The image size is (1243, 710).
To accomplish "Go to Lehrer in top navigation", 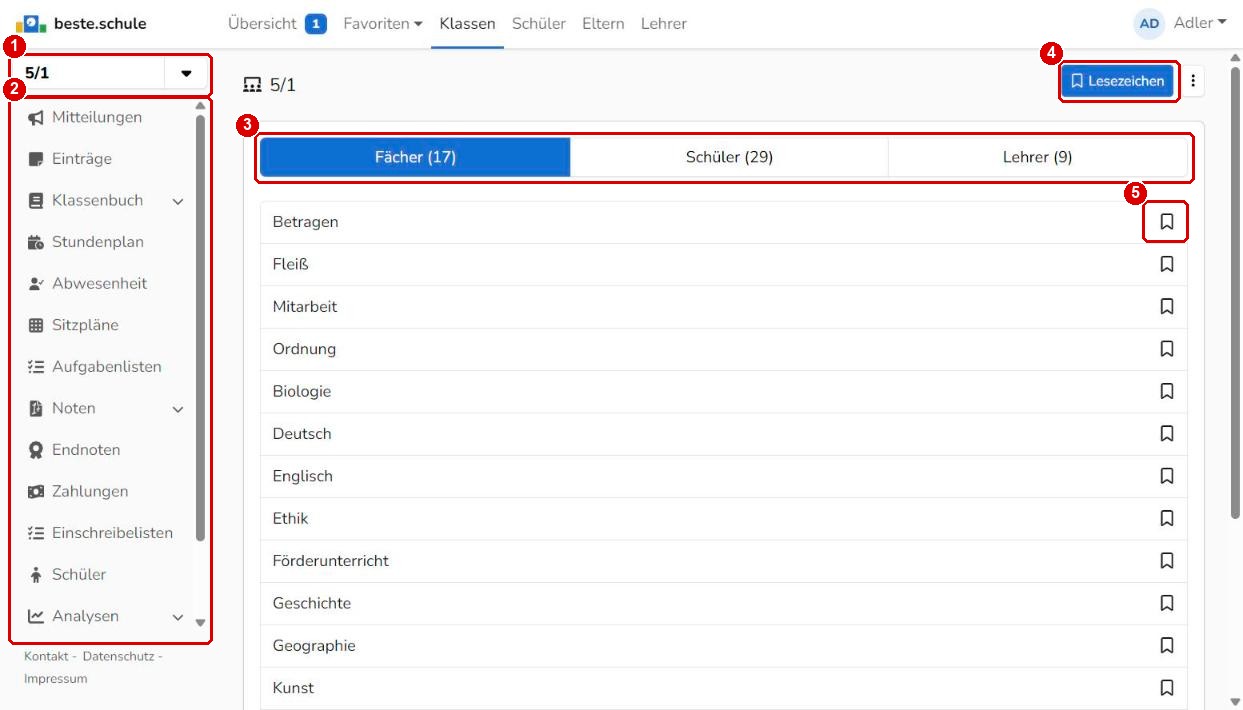I will coord(664,23).
